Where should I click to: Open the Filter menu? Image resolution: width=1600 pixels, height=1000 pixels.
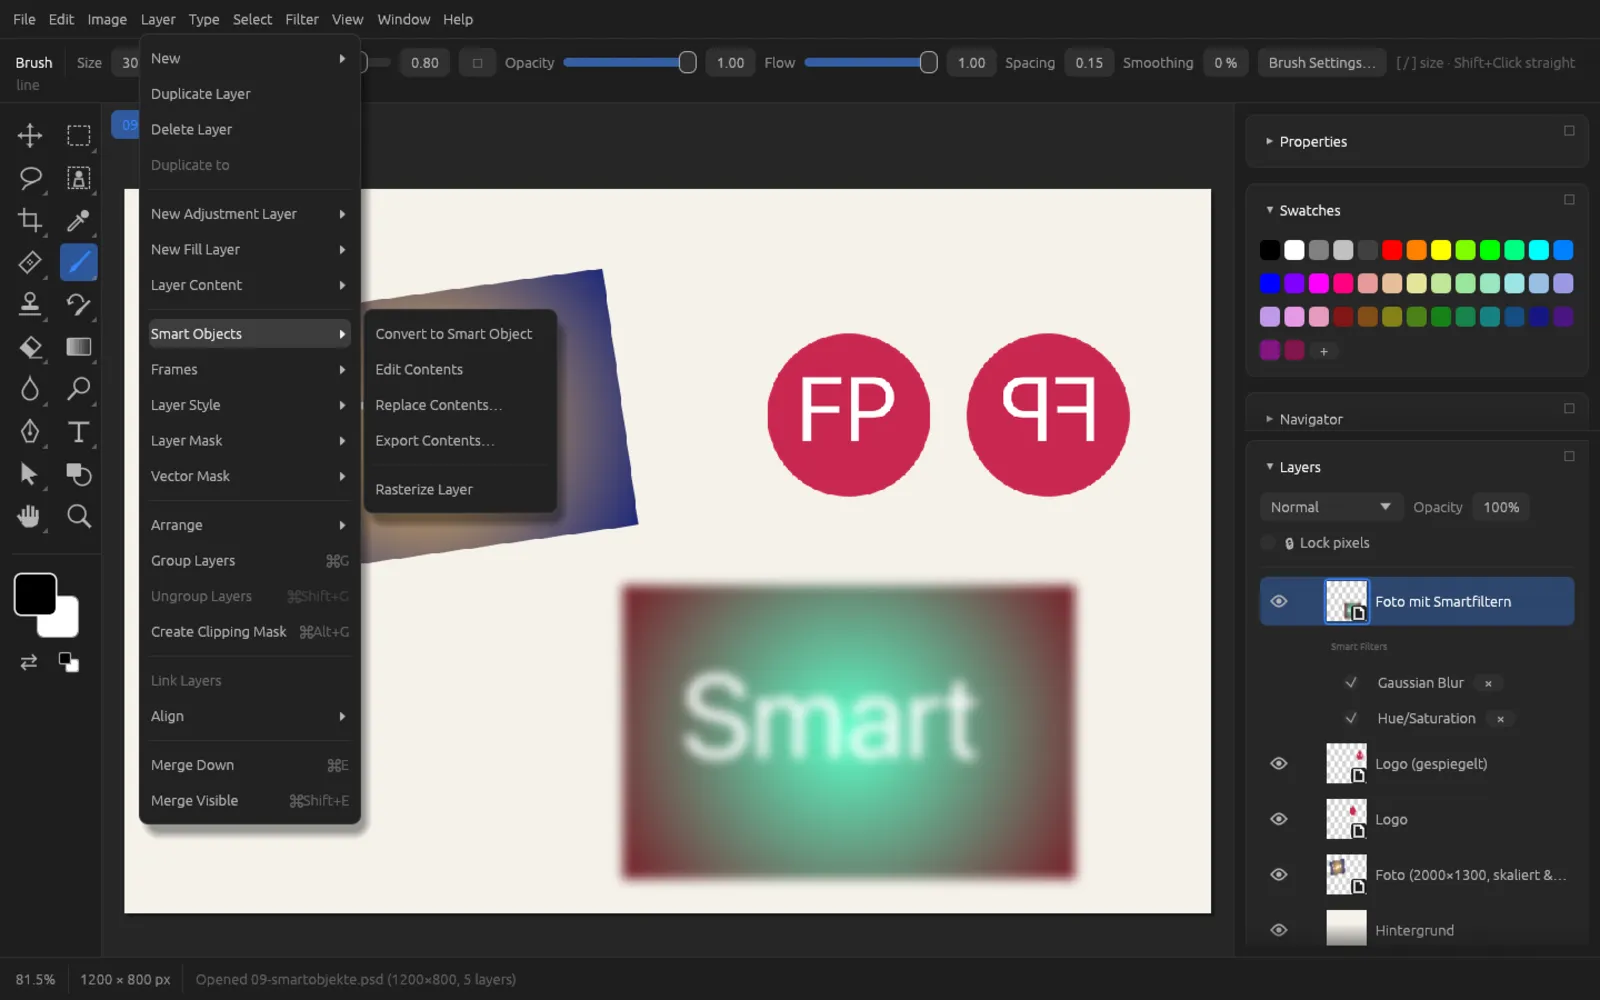tap(301, 19)
